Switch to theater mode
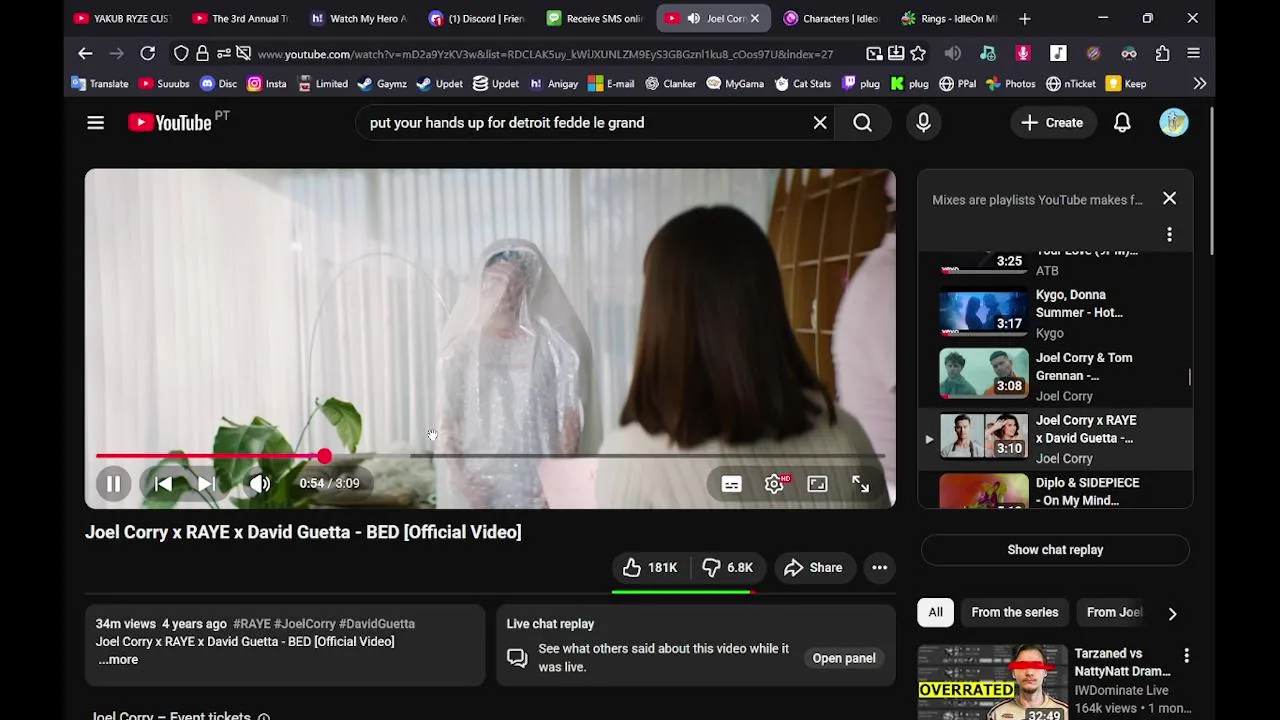 [x=817, y=484]
